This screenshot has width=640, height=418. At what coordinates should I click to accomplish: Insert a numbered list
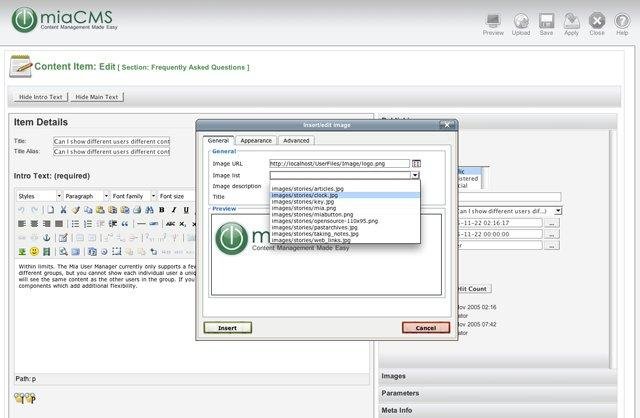tap(88, 224)
